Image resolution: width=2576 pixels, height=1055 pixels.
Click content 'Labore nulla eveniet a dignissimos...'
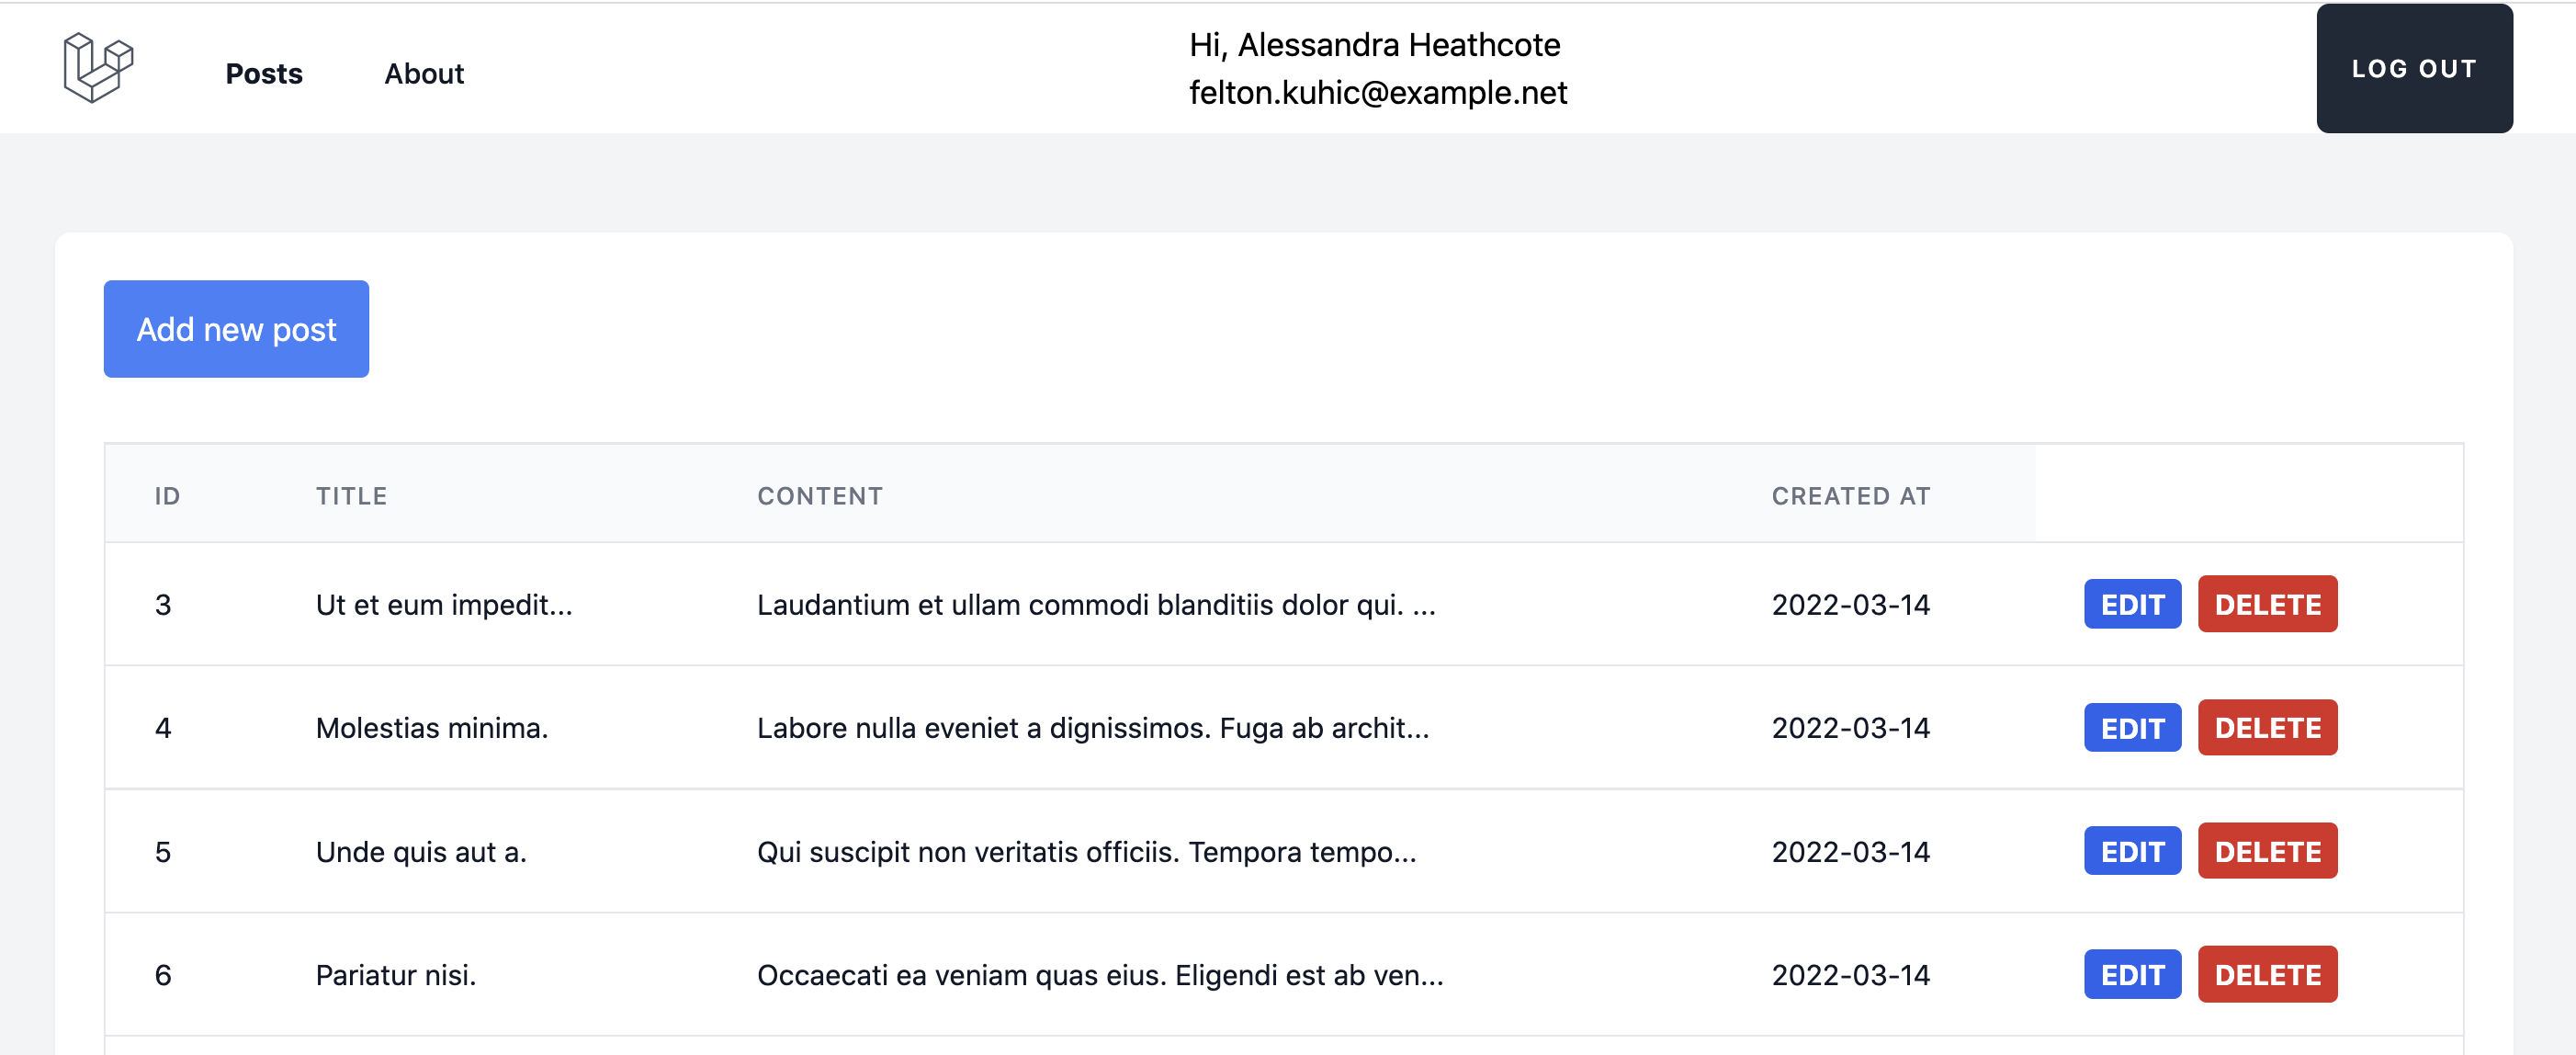point(1093,727)
